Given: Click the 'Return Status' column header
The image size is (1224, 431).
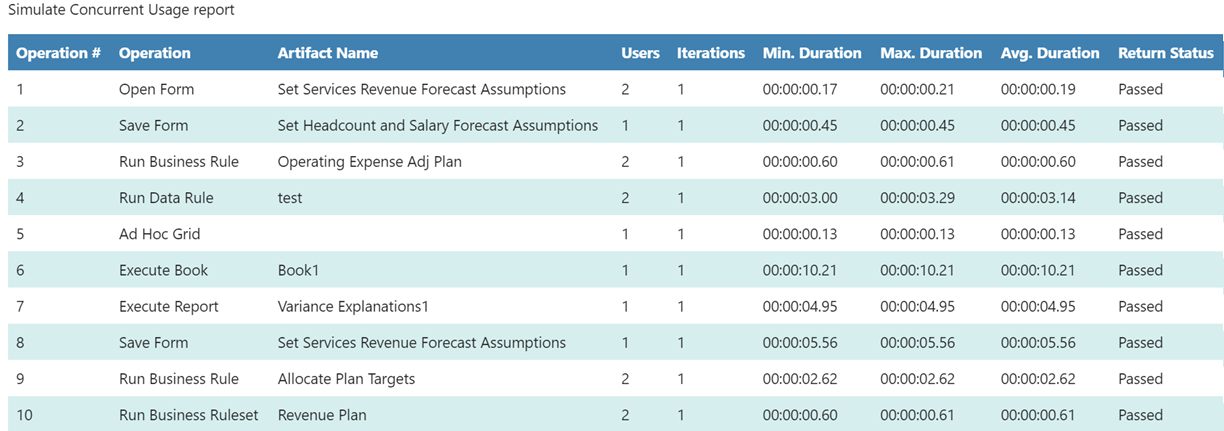Looking at the screenshot, I should click(1165, 53).
